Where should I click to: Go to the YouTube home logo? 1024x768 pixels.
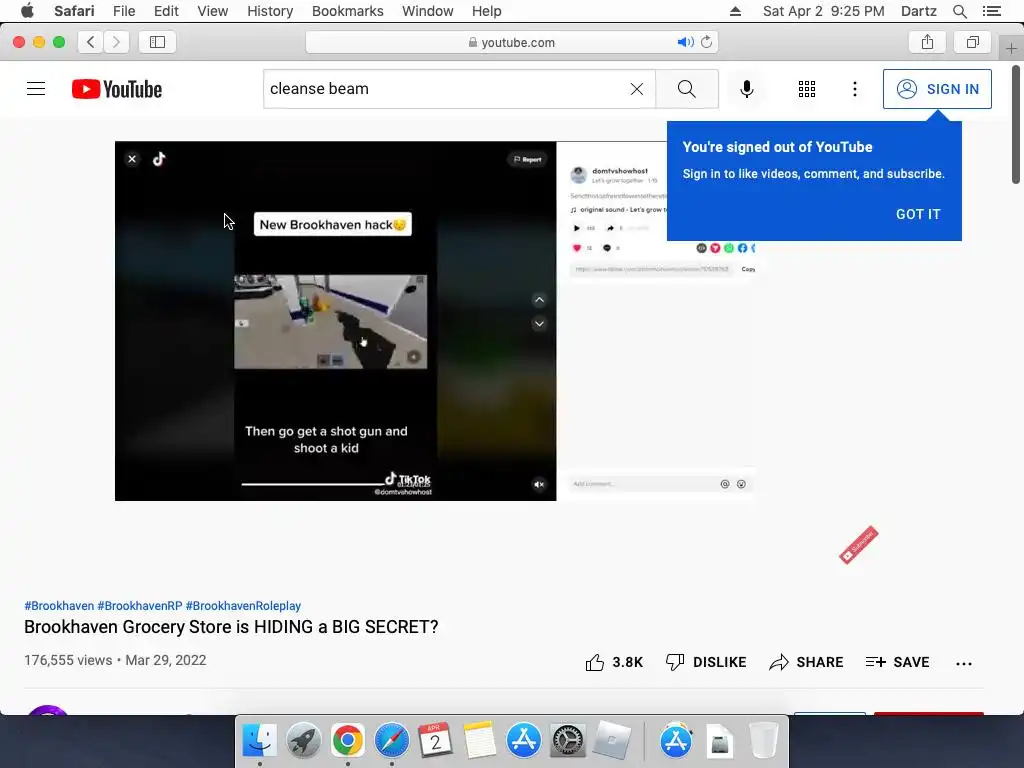point(117,89)
